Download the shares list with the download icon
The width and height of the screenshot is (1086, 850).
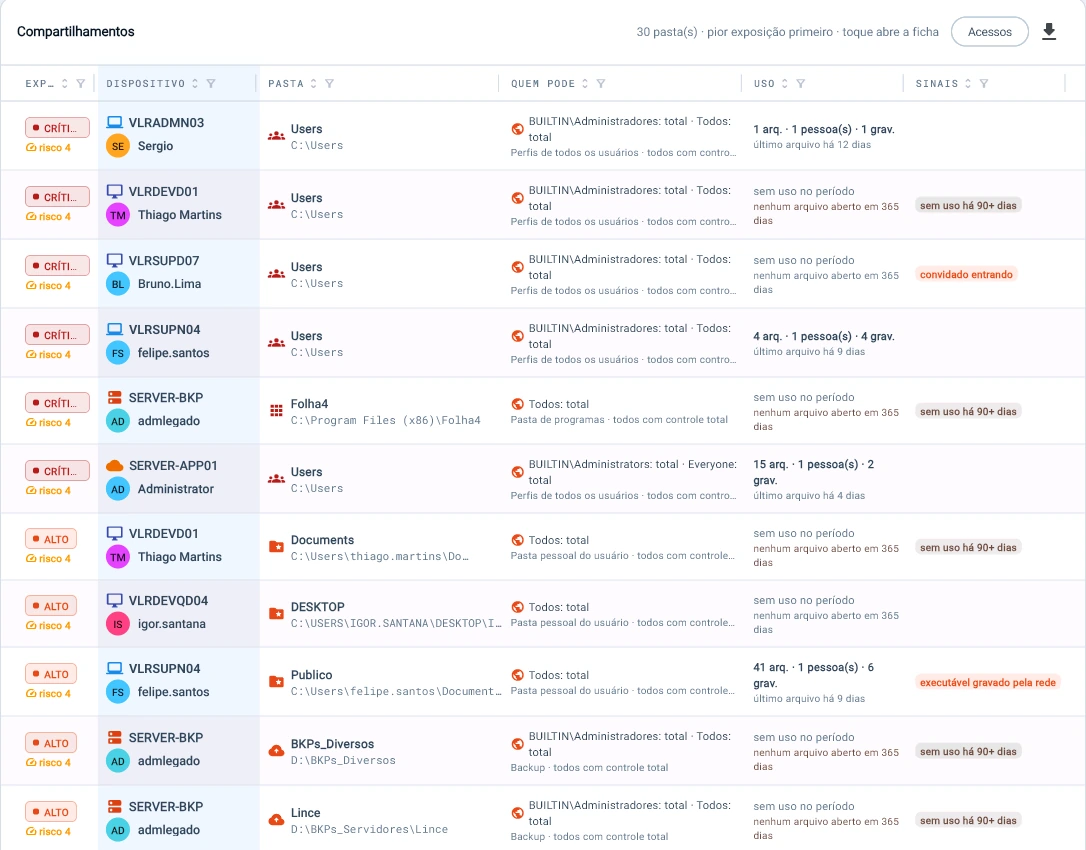click(1049, 31)
